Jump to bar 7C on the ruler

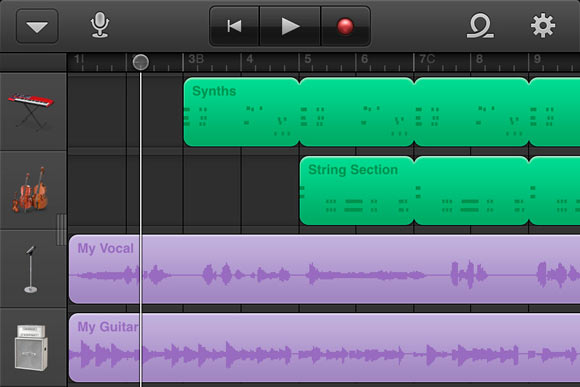click(x=427, y=59)
